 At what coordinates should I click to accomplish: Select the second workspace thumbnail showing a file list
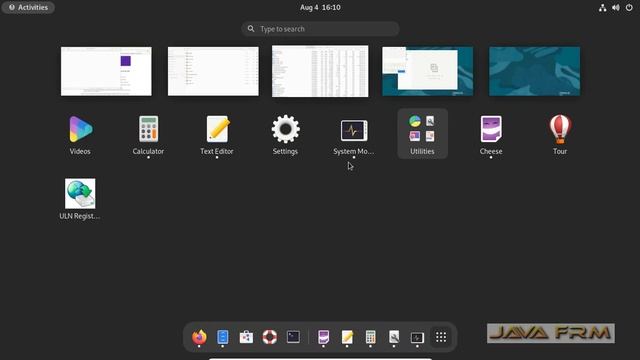point(213,71)
